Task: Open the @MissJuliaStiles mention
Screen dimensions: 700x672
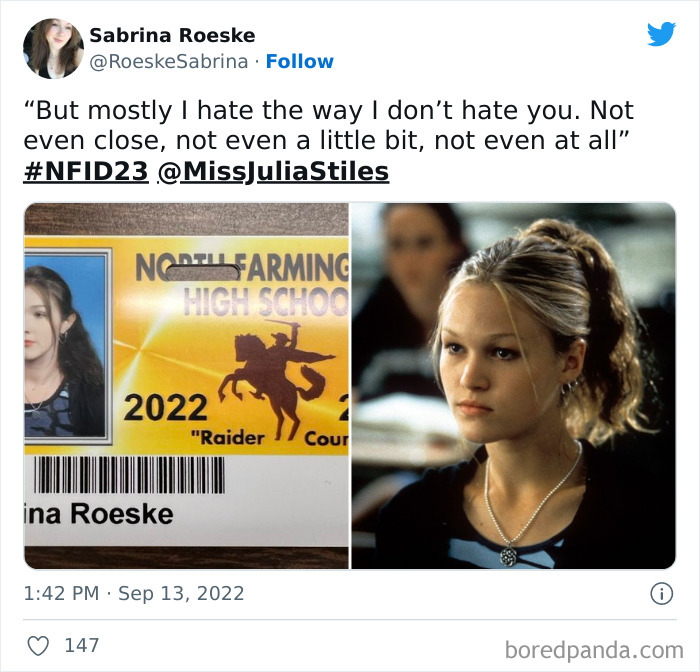Action: tap(273, 171)
